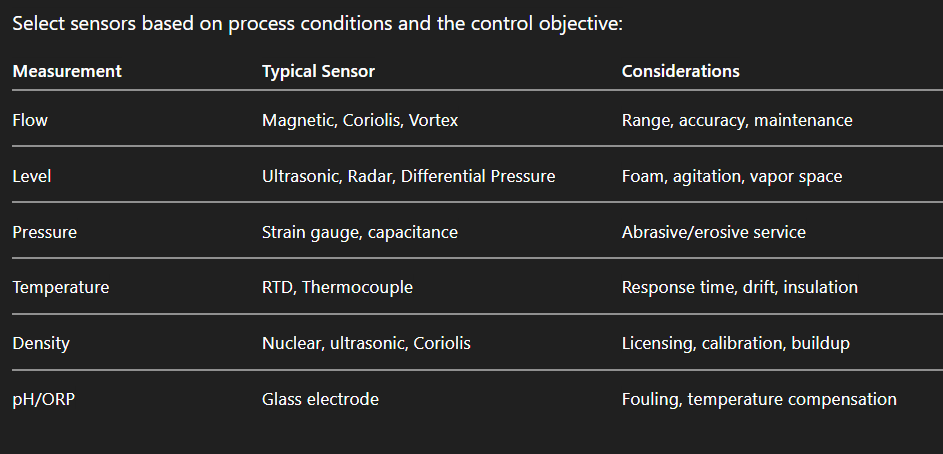
Task: Click 'Fouling, temperature compensation' cell
Action: tap(759, 399)
